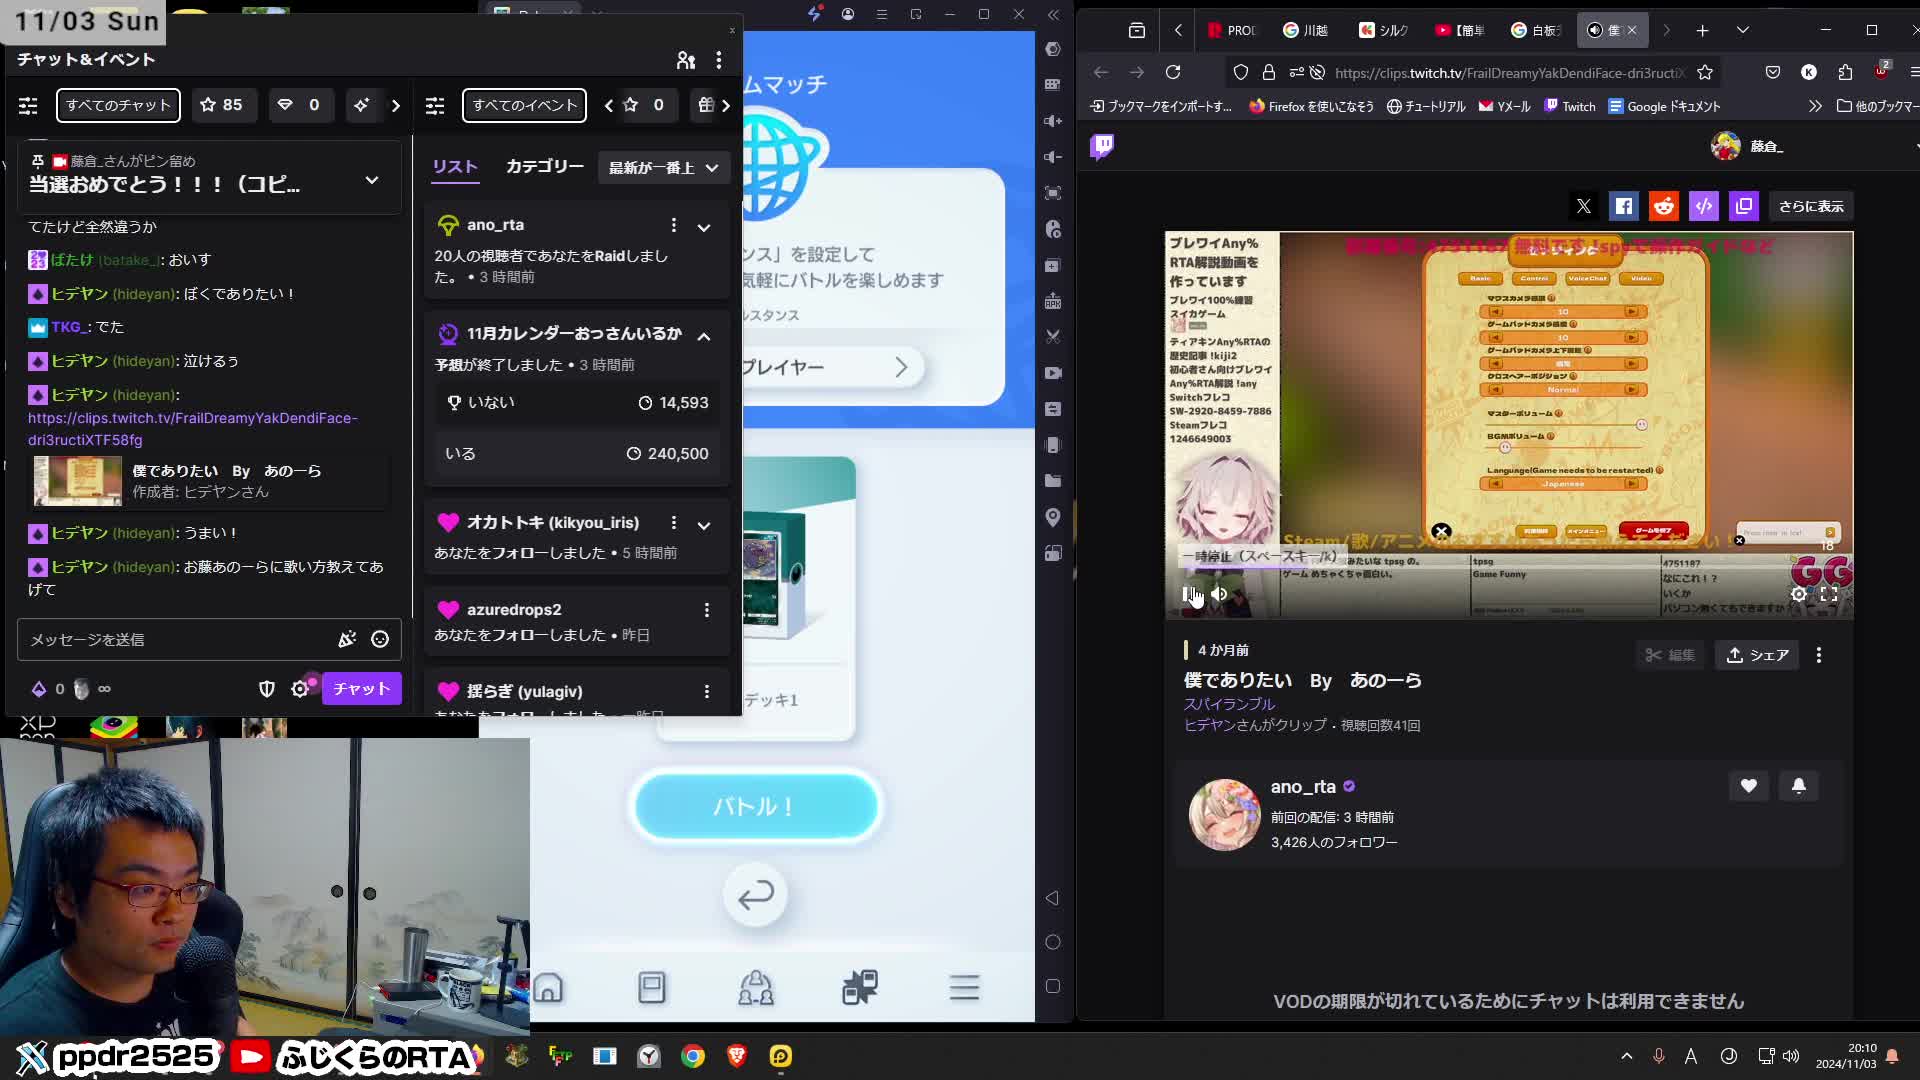Image resolution: width=1920 pixels, height=1080 pixels.
Task: Open the 最新が一番上 sort dropdown
Action: 664,168
